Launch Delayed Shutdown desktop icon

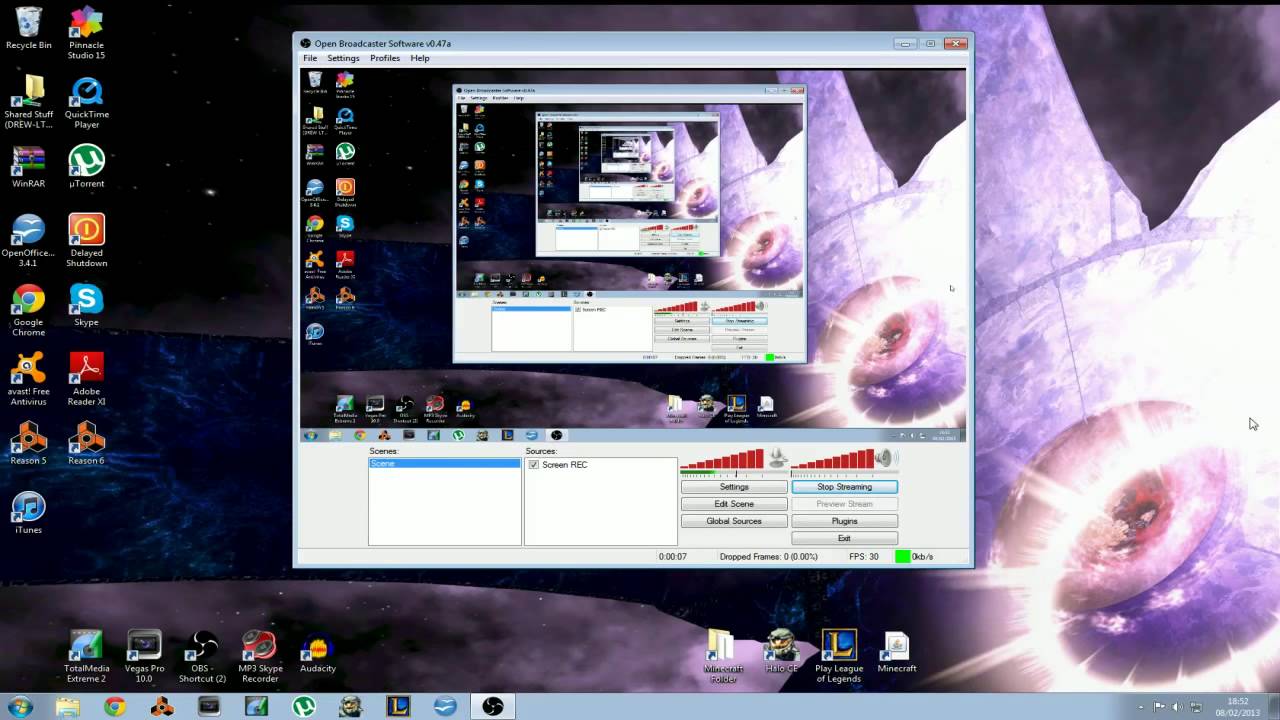pyautogui.click(x=87, y=241)
